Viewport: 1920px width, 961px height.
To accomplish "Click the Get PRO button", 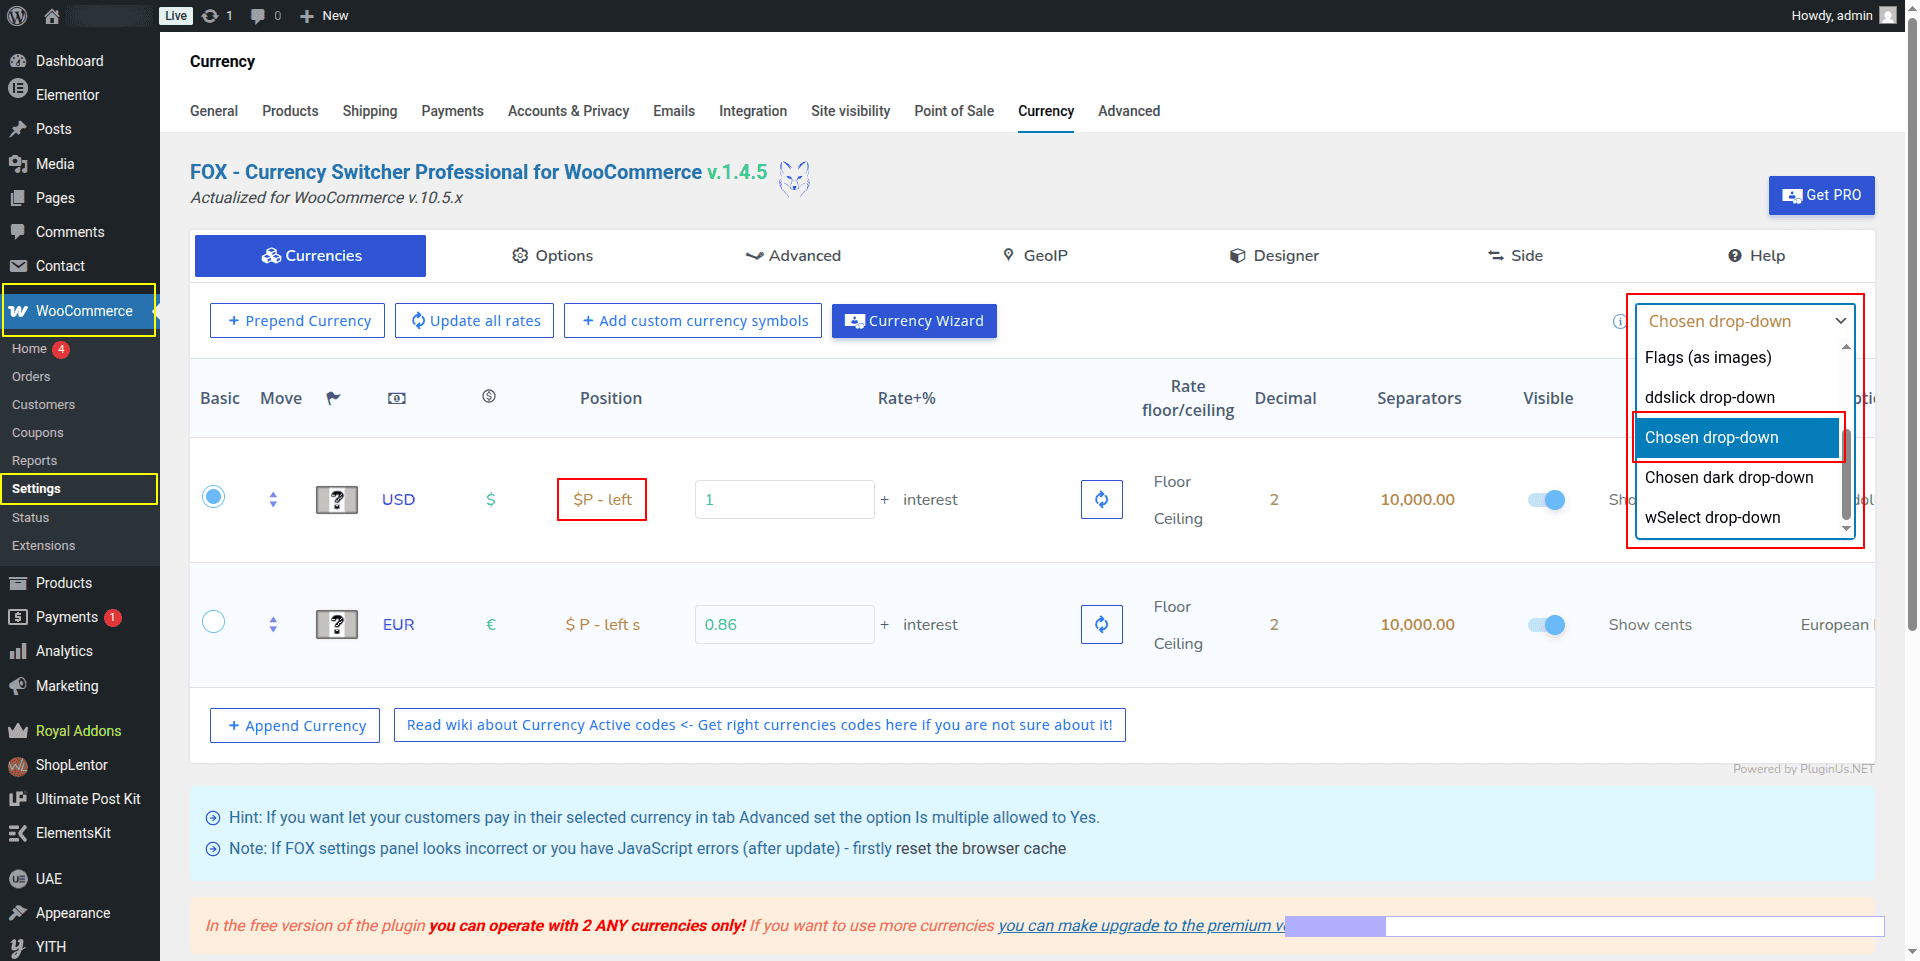I will click(1821, 196).
